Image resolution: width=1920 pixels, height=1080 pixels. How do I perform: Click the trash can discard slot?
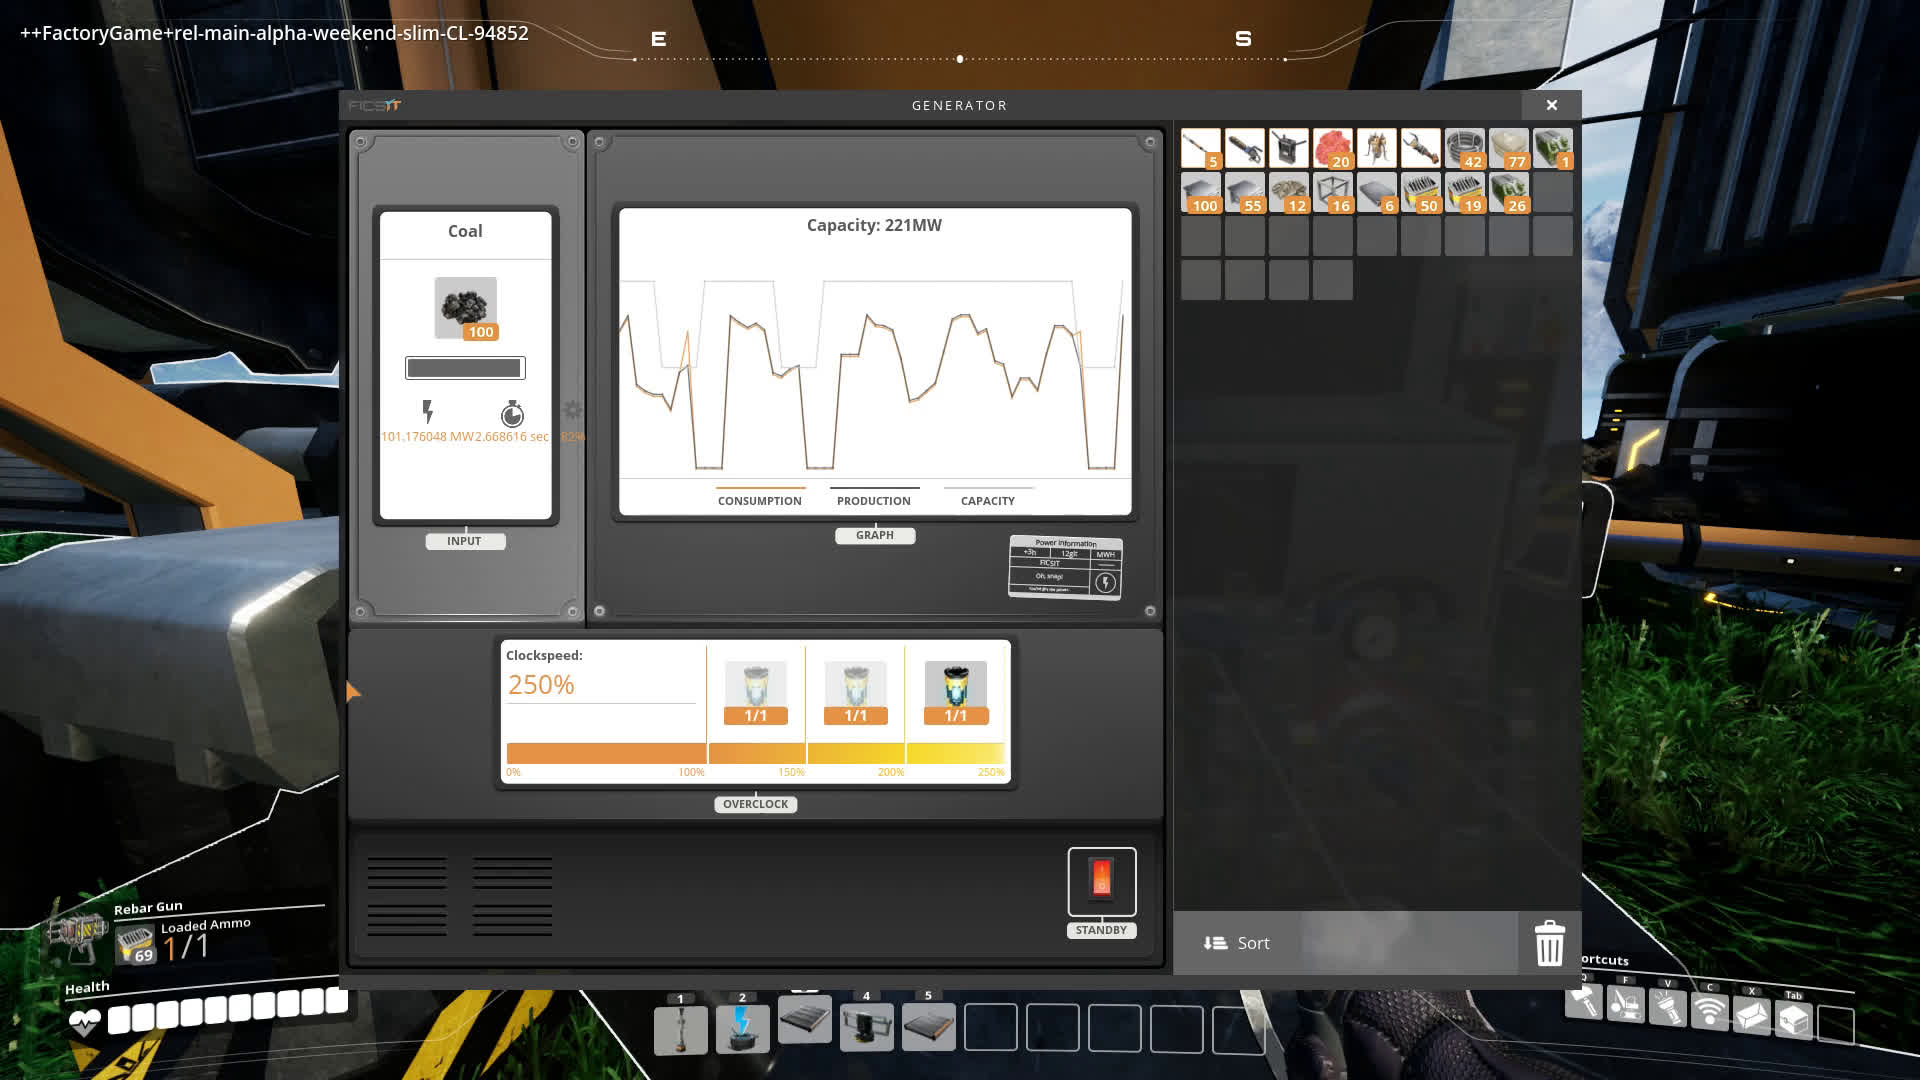(x=1549, y=943)
